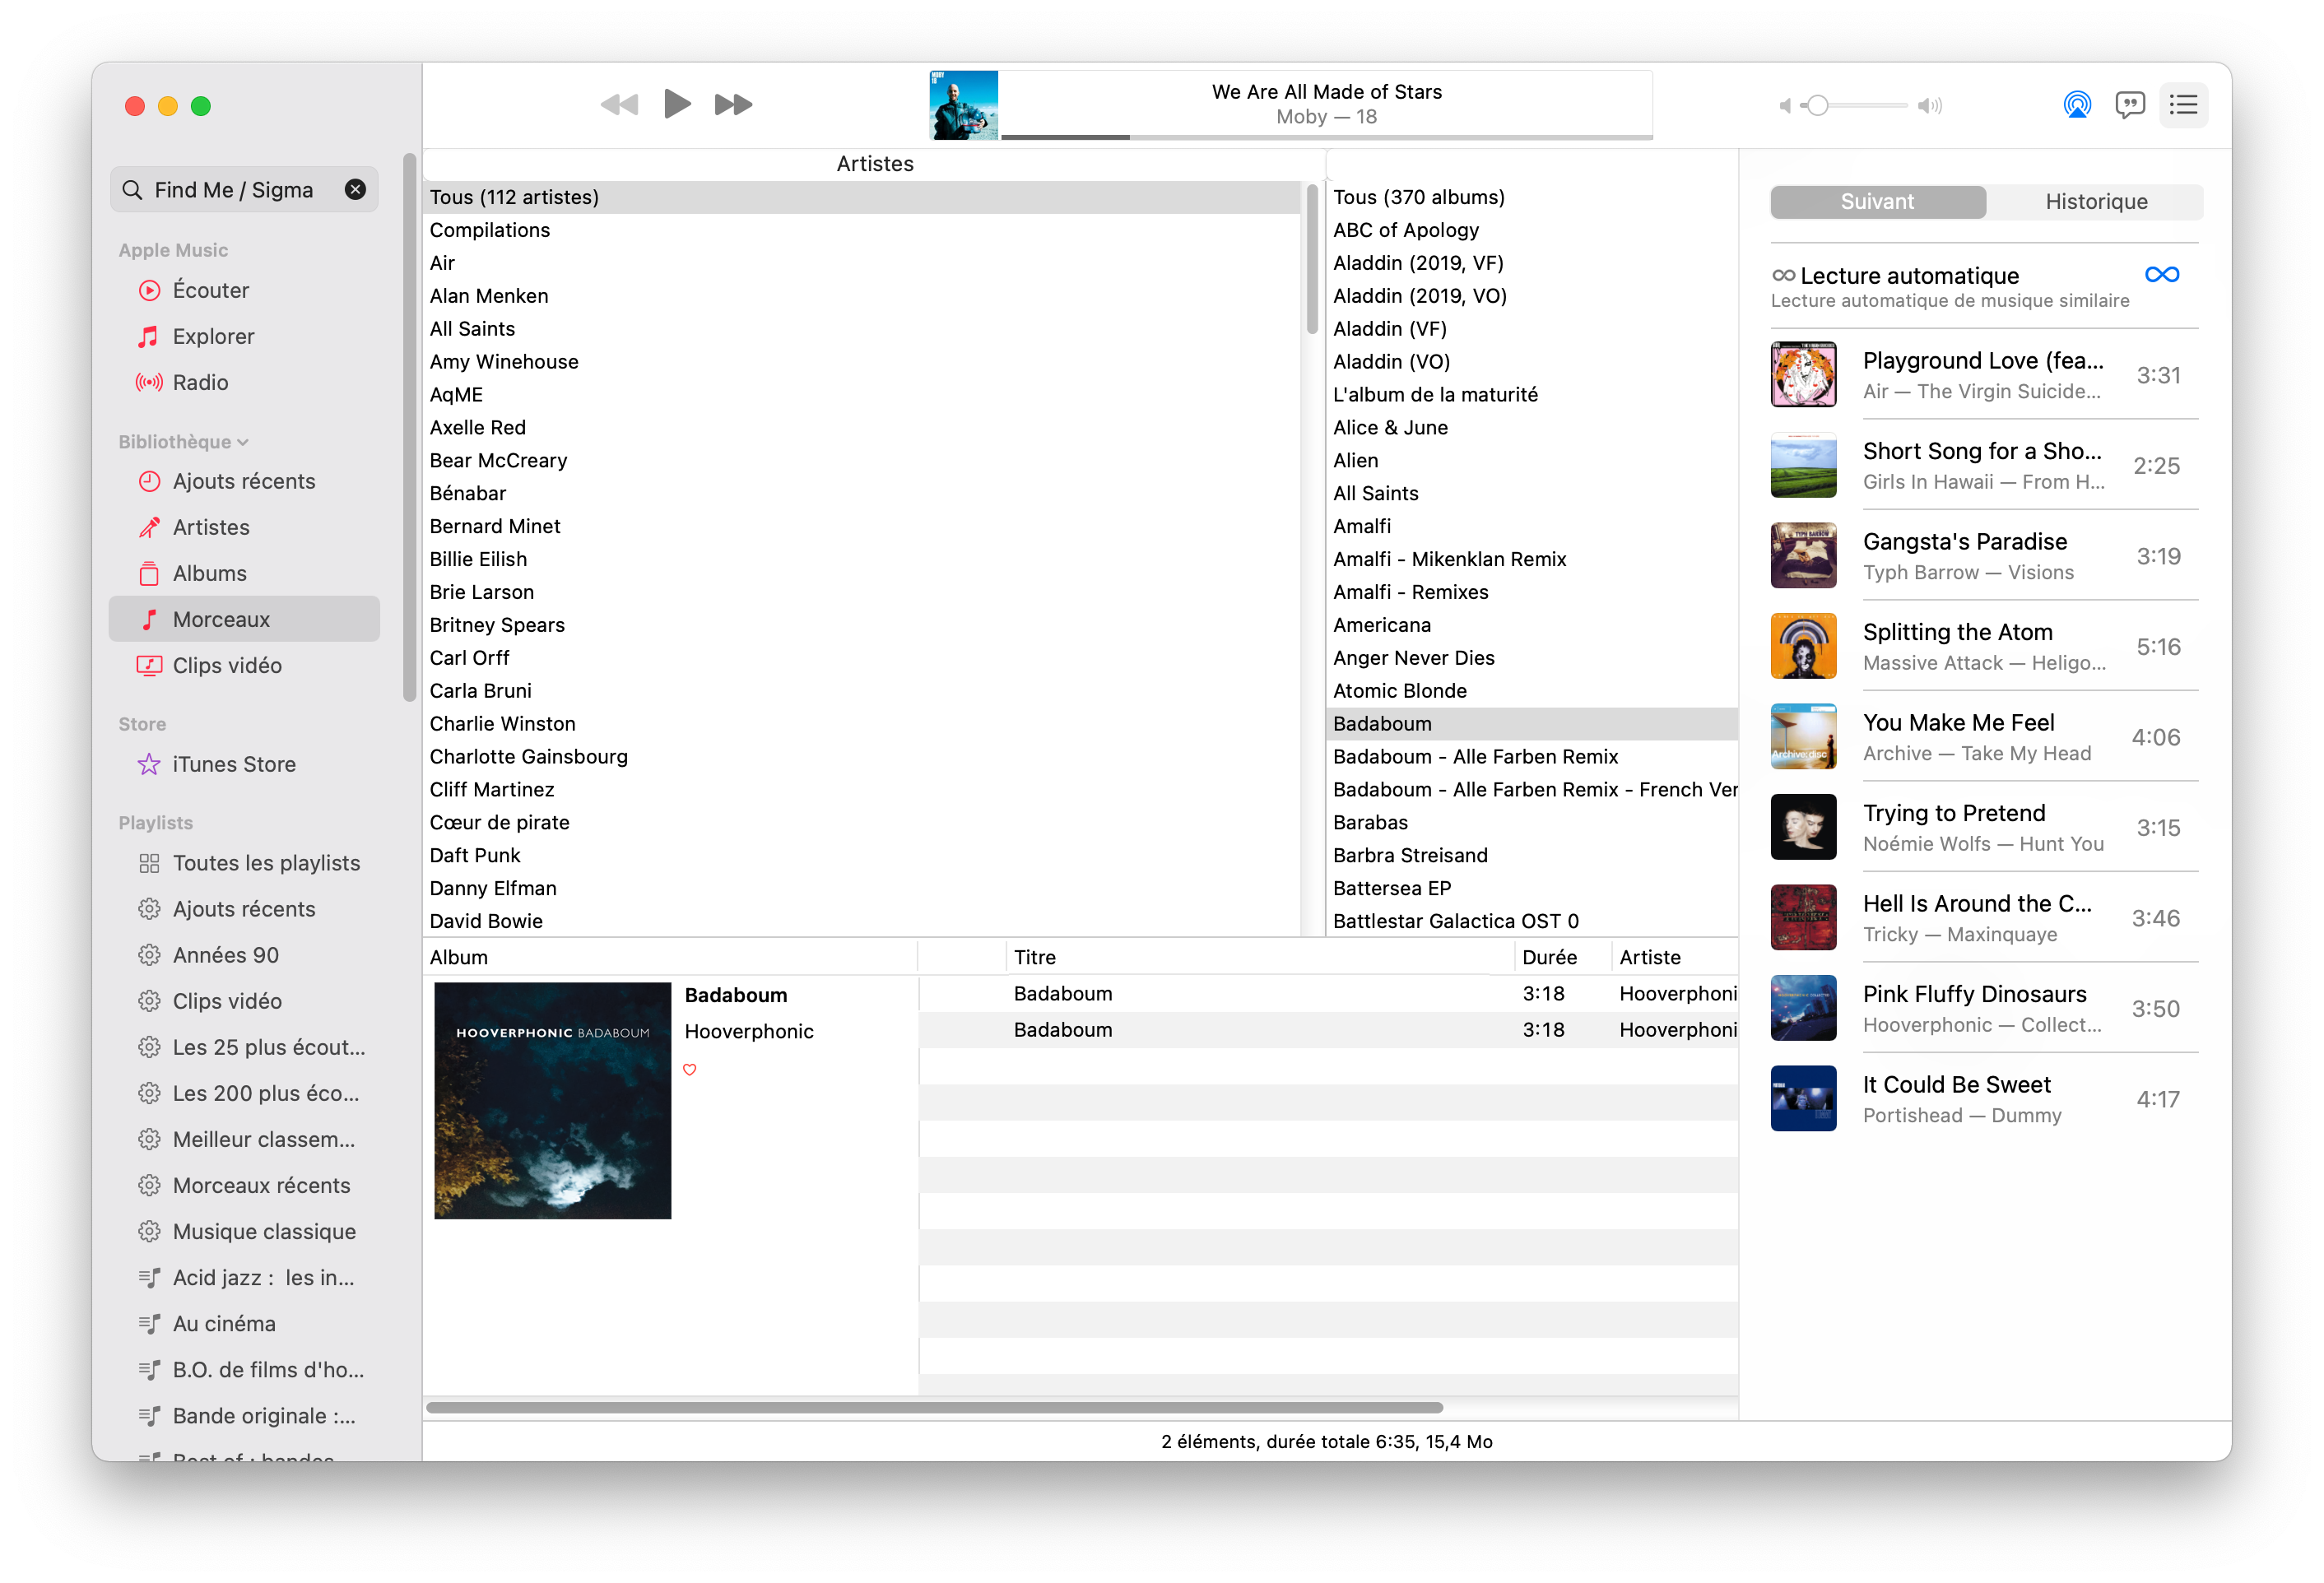Screen dimensions: 2324x1583
Task: Click the mute speaker icon beside the volume slider
Action: pos(1785,105)
